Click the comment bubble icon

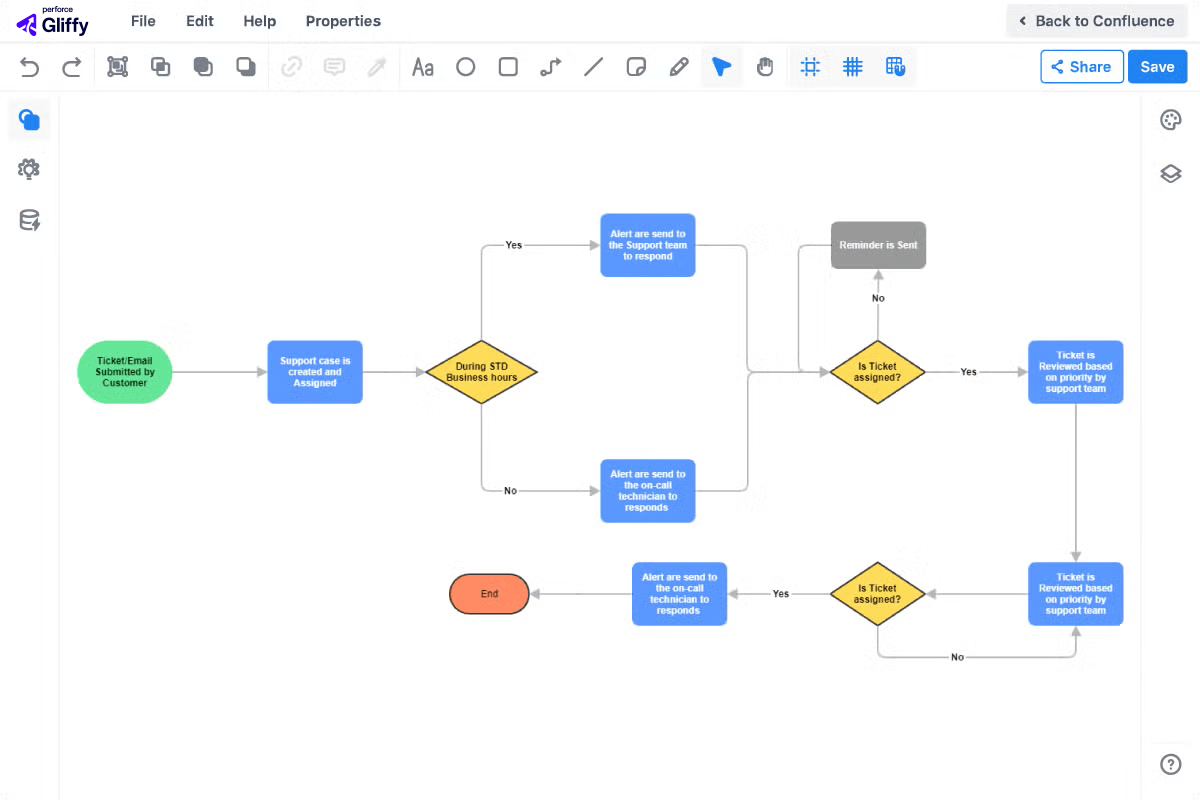[x=334, y=67]
